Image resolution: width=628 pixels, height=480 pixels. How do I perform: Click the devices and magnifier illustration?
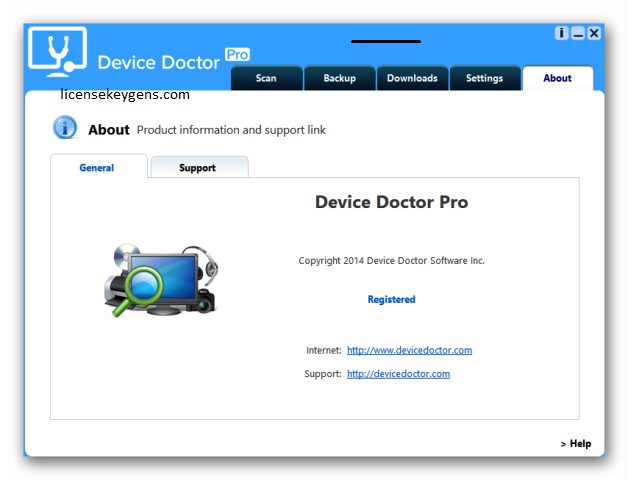[x=161, y=280]
